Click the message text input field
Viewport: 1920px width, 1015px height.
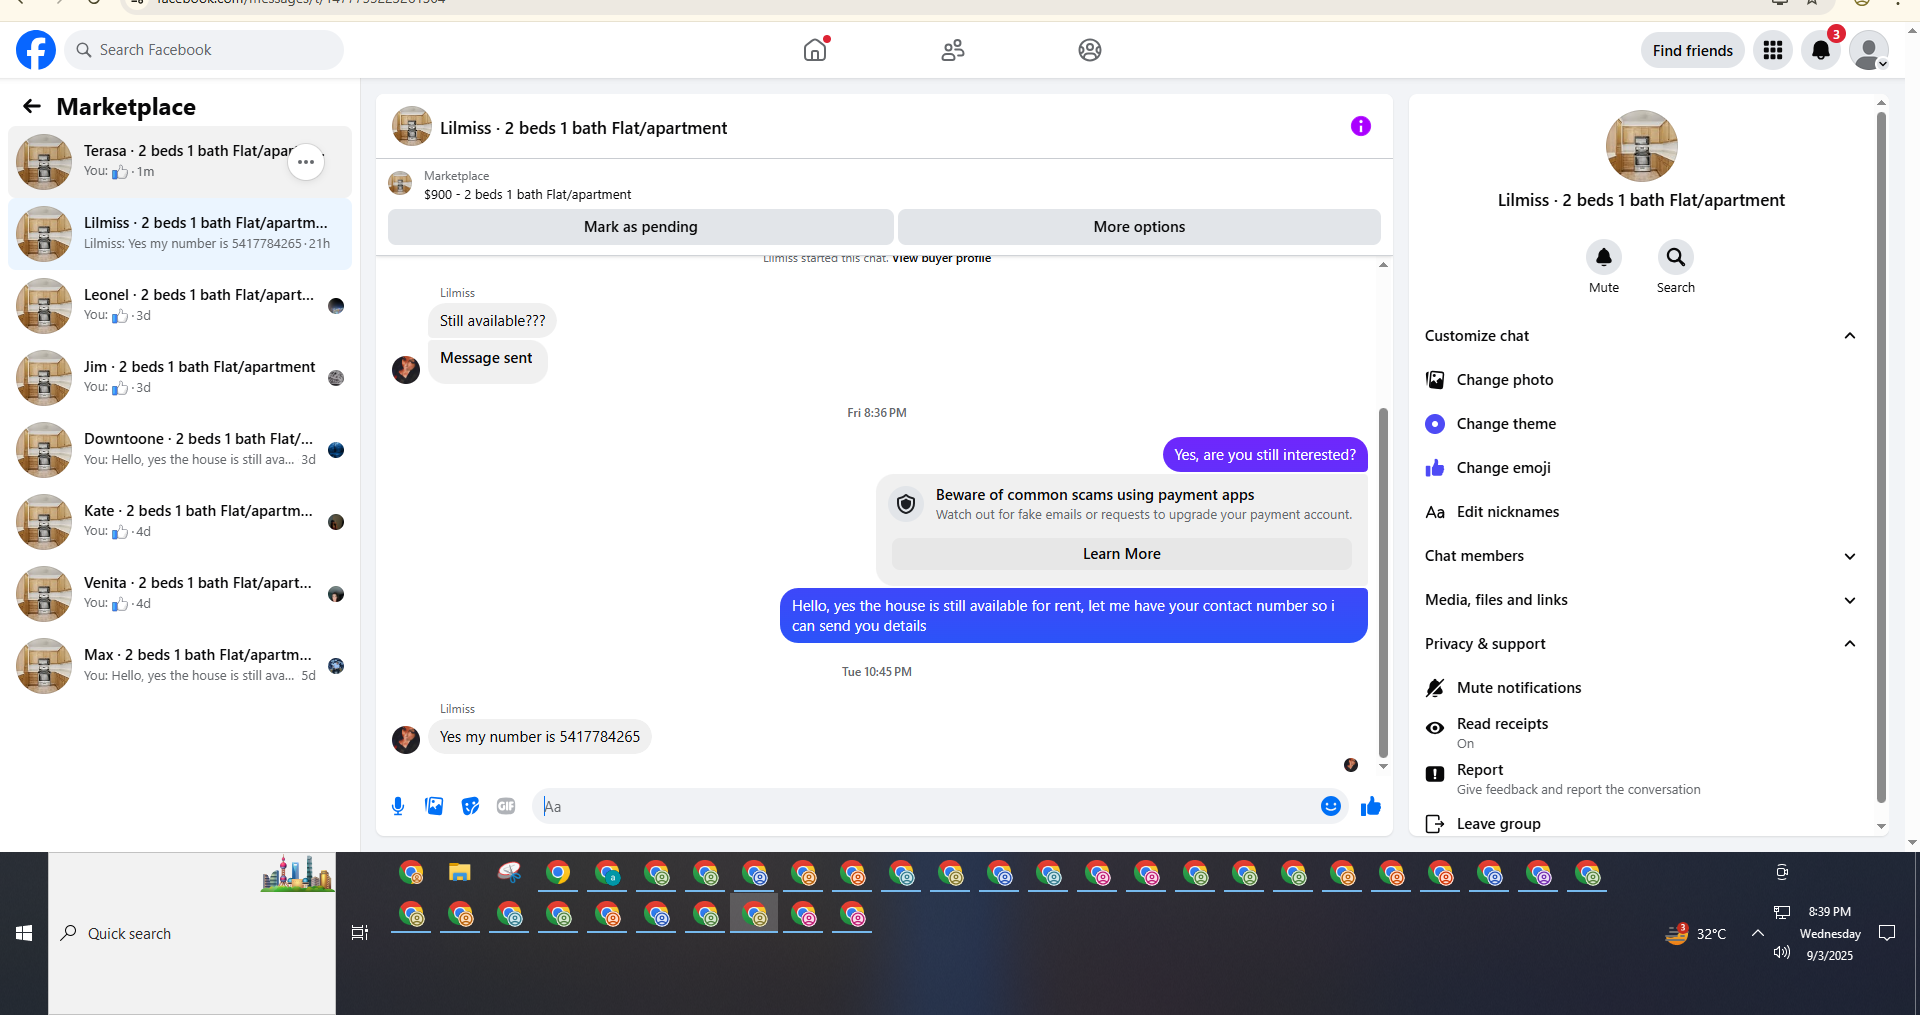point(925,806)
